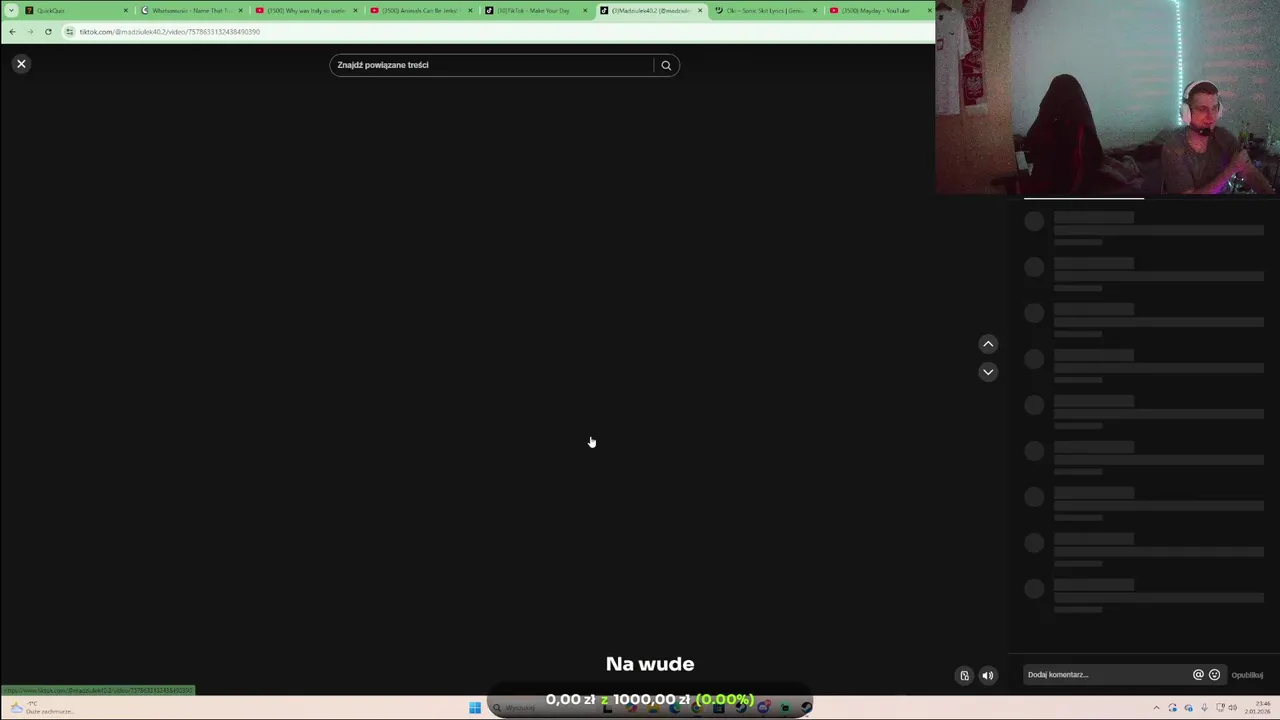Image resolution: width=1280 pixels, height=720 pixels.
Task: Switch to 'TikTok - Make Your Day' tab
Action: (535, 10)
